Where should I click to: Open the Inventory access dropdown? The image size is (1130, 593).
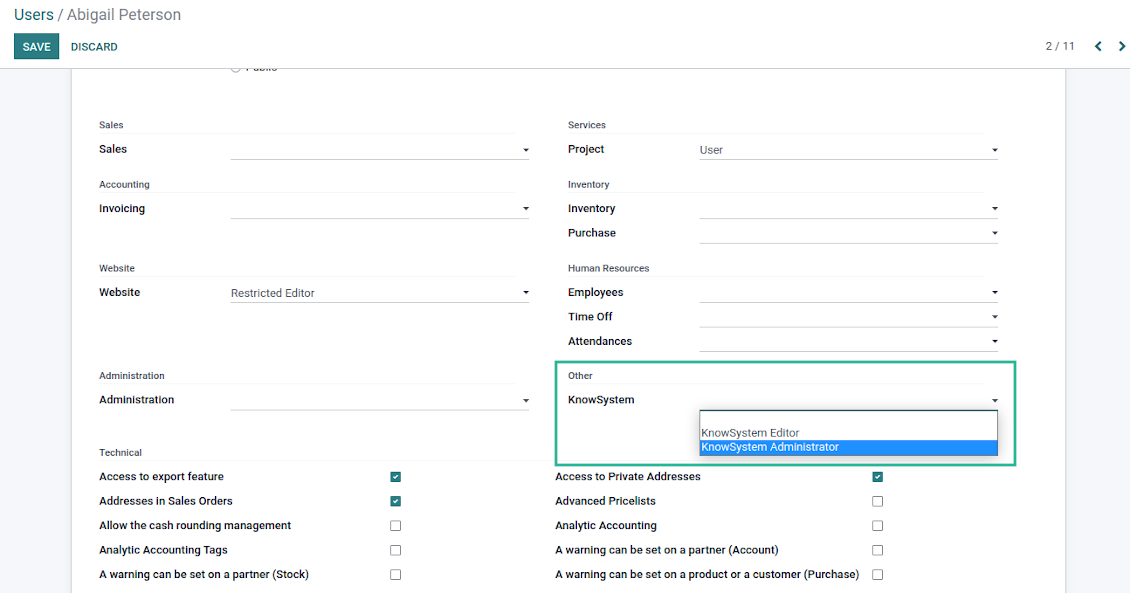pos(848,209)
